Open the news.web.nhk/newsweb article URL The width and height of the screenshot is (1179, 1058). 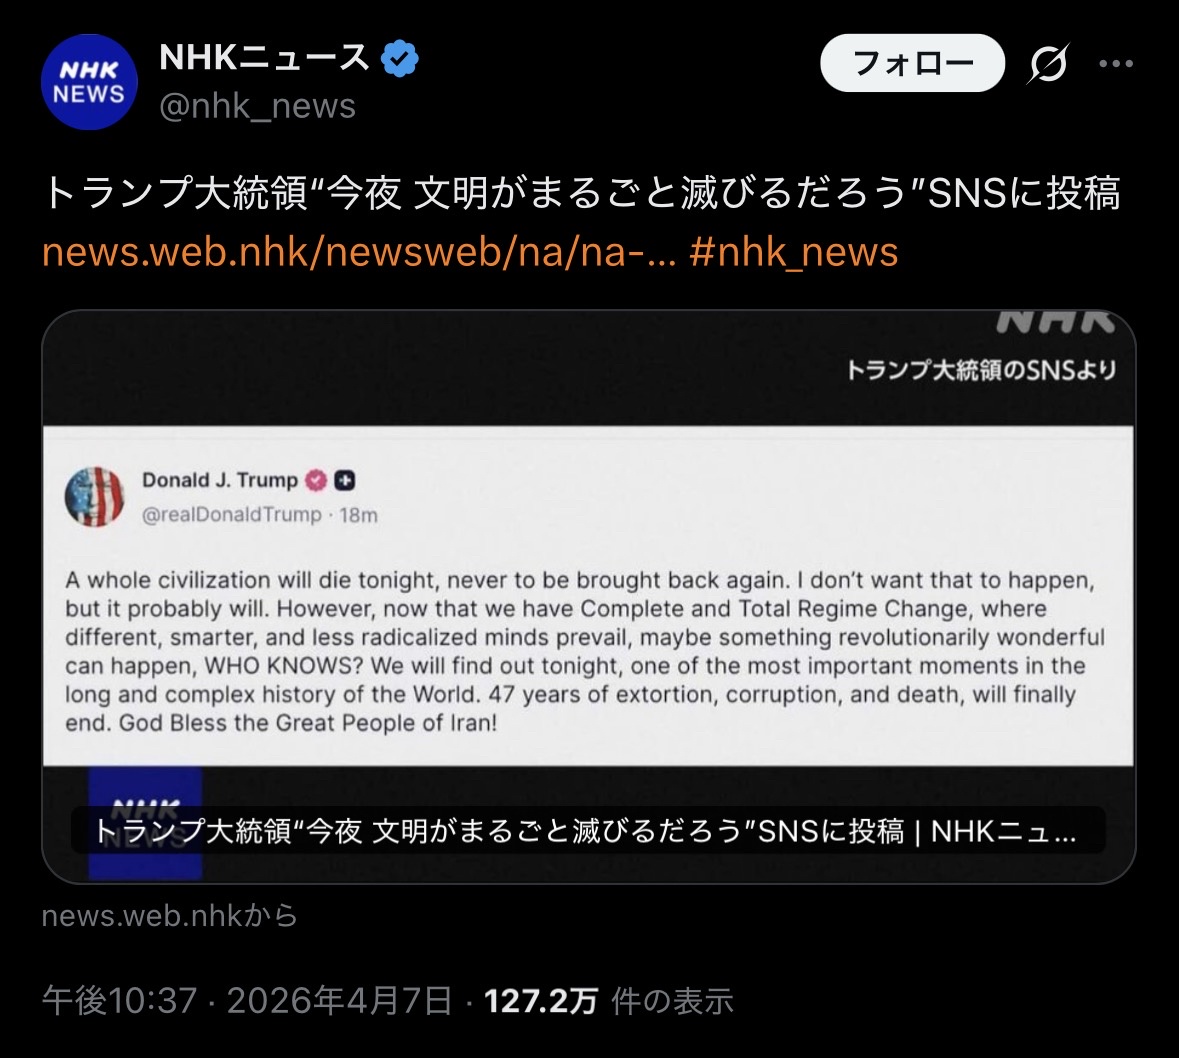[359, 251]
